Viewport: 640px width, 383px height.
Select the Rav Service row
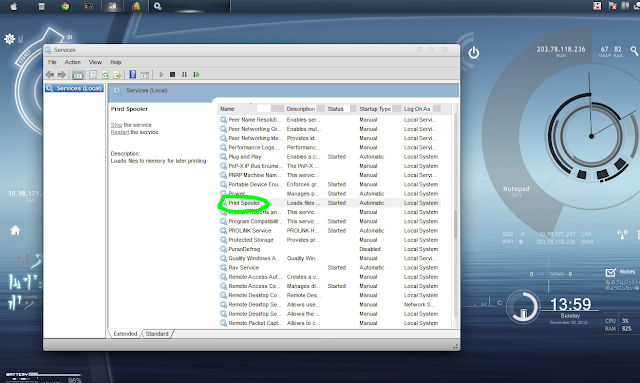coord(329,267)
